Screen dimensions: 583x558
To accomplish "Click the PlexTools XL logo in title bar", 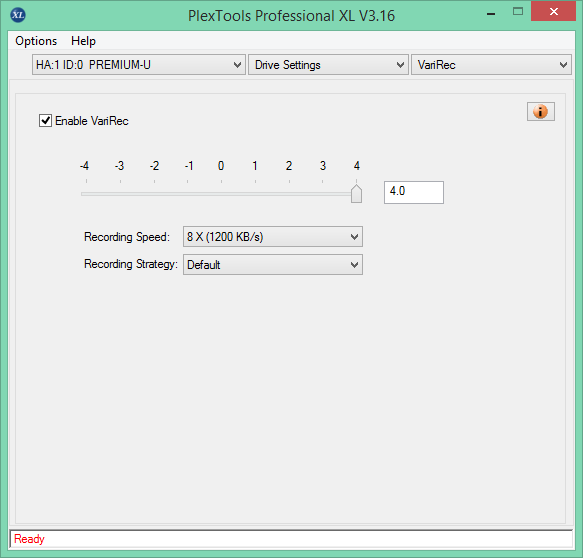I will point(18,15).
